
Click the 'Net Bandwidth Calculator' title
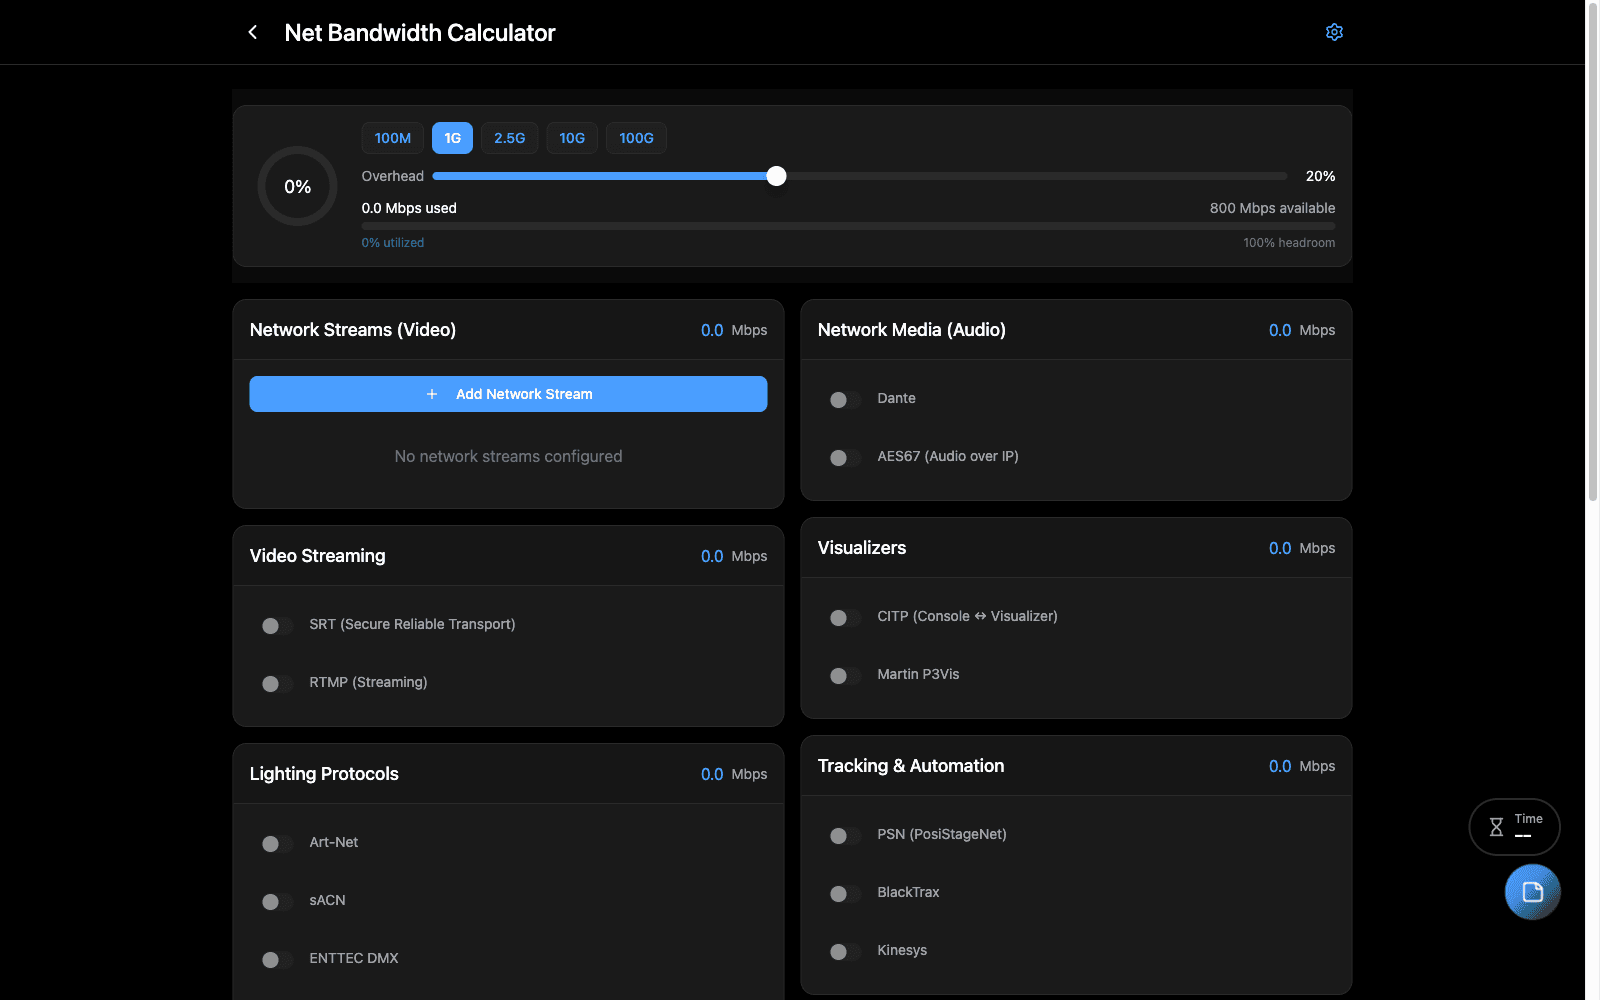point(420,33)
